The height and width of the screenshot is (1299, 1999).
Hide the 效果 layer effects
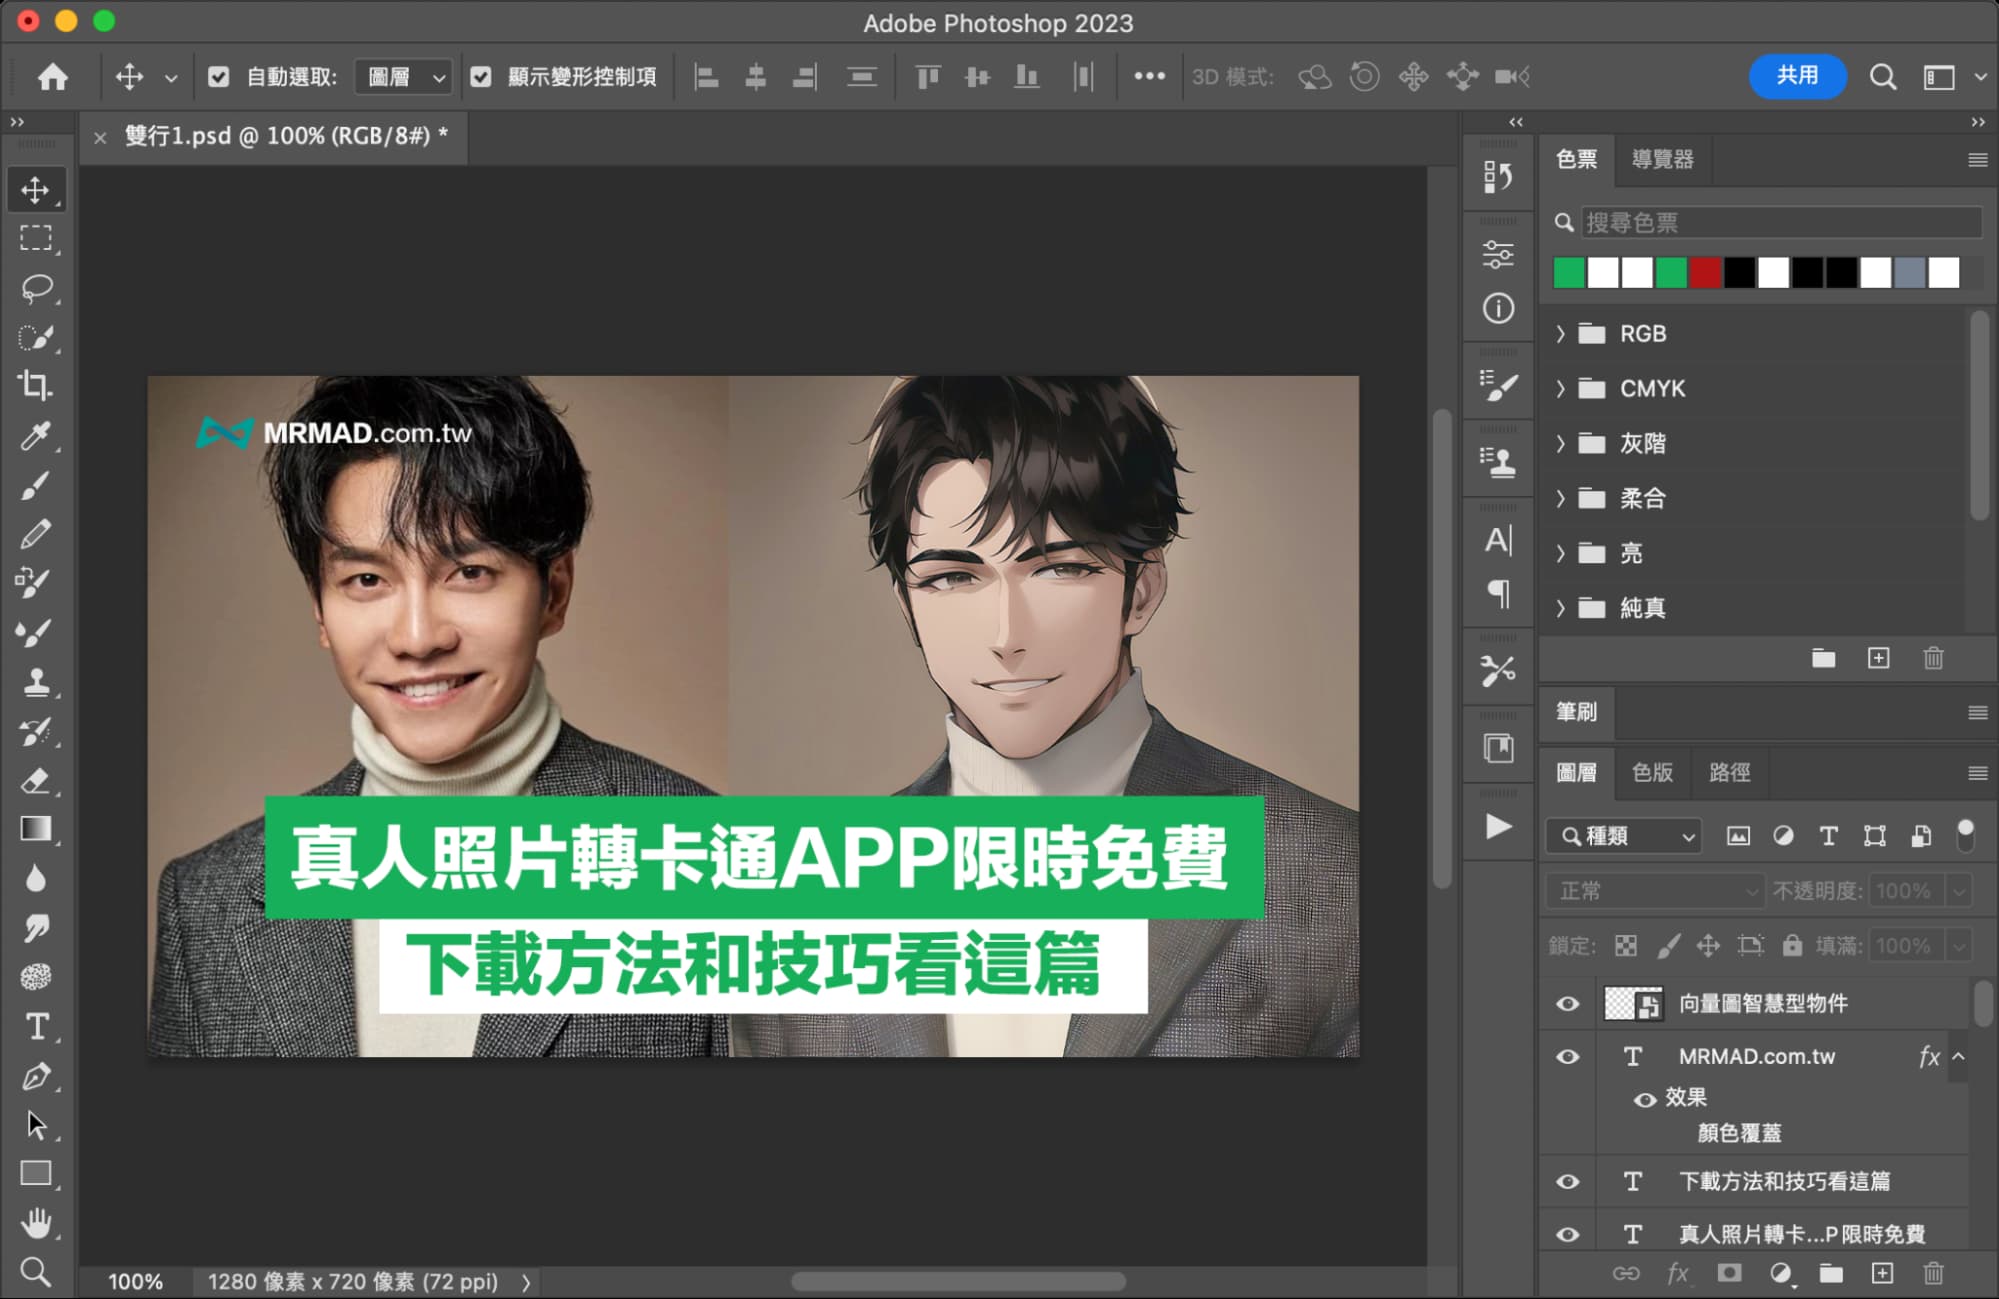(1645, 1099)
